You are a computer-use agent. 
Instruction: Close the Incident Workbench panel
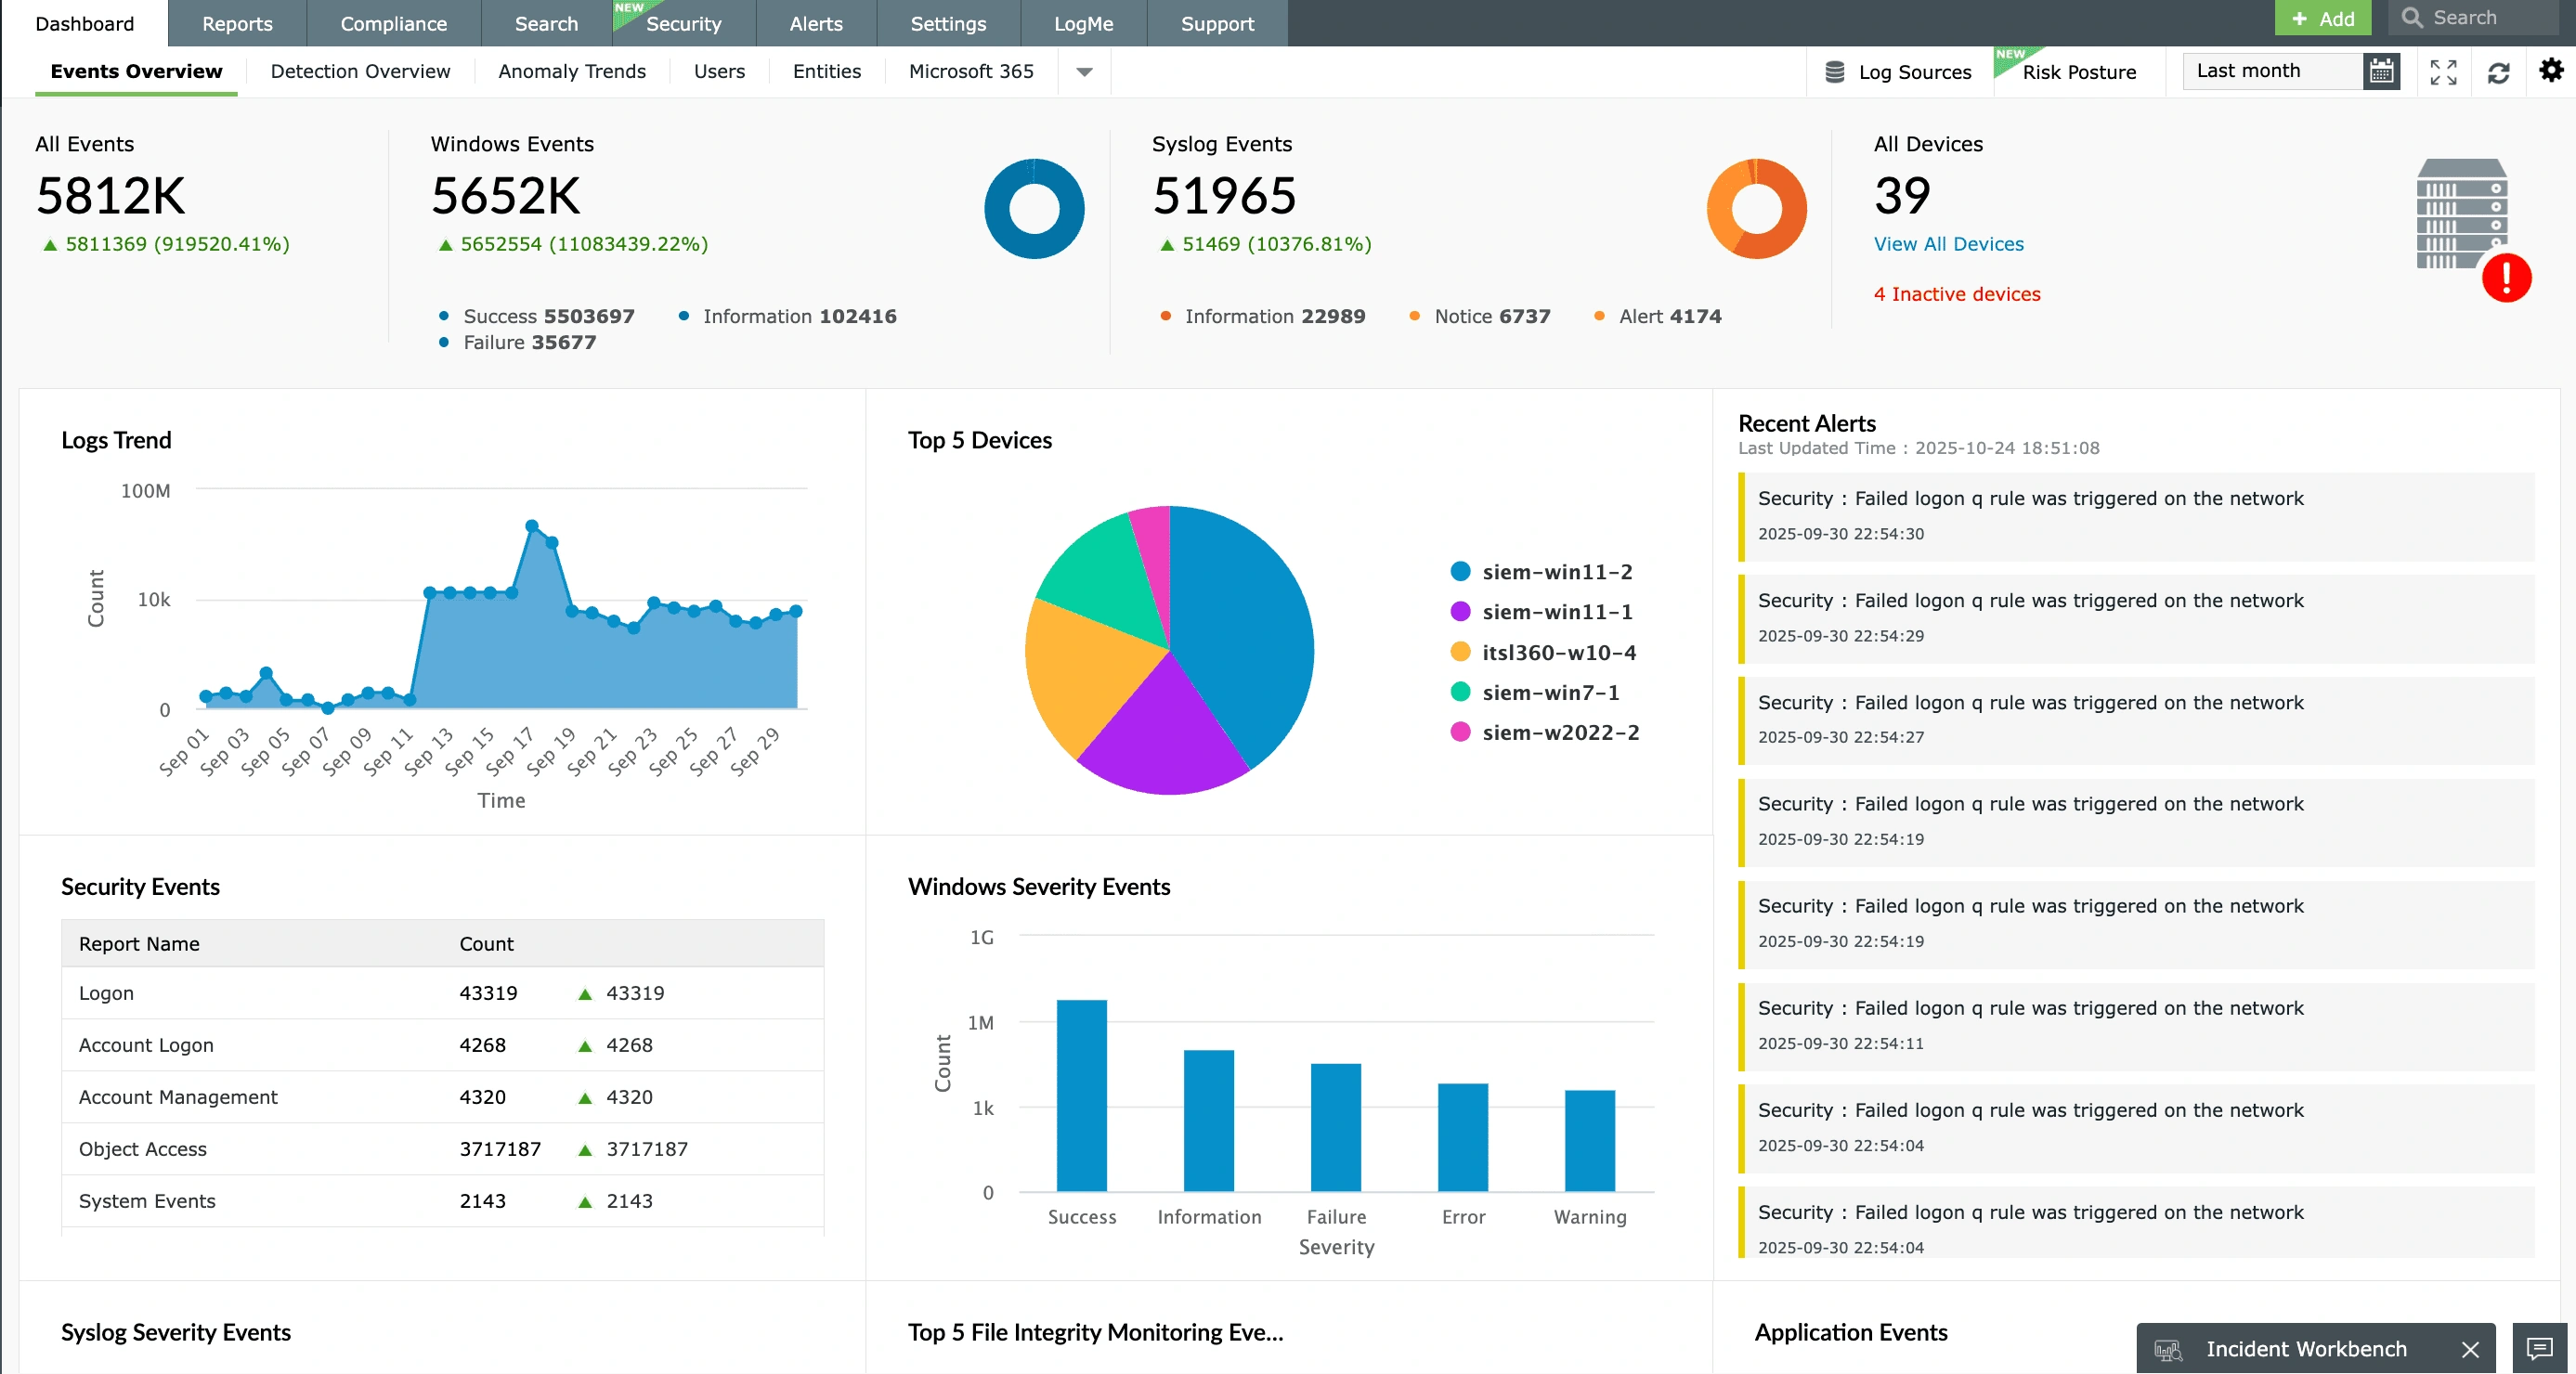coord(2470,1349)
